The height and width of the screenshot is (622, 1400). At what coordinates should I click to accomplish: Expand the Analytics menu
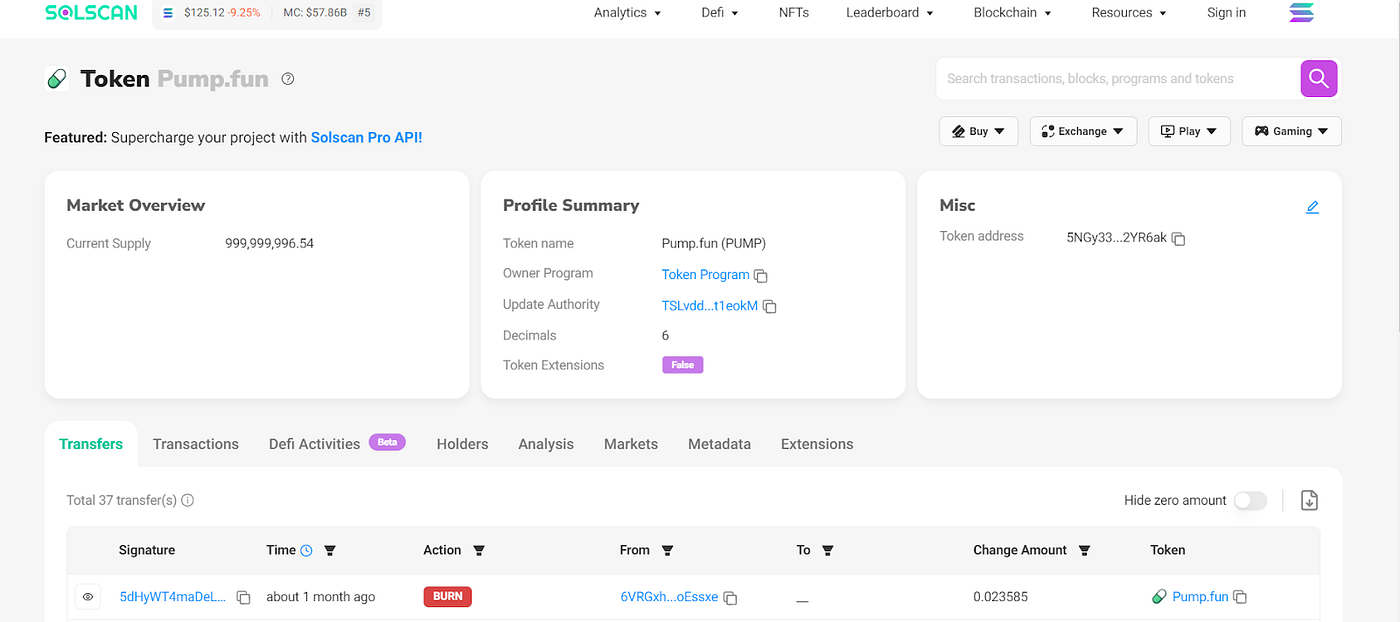point(628,13)
